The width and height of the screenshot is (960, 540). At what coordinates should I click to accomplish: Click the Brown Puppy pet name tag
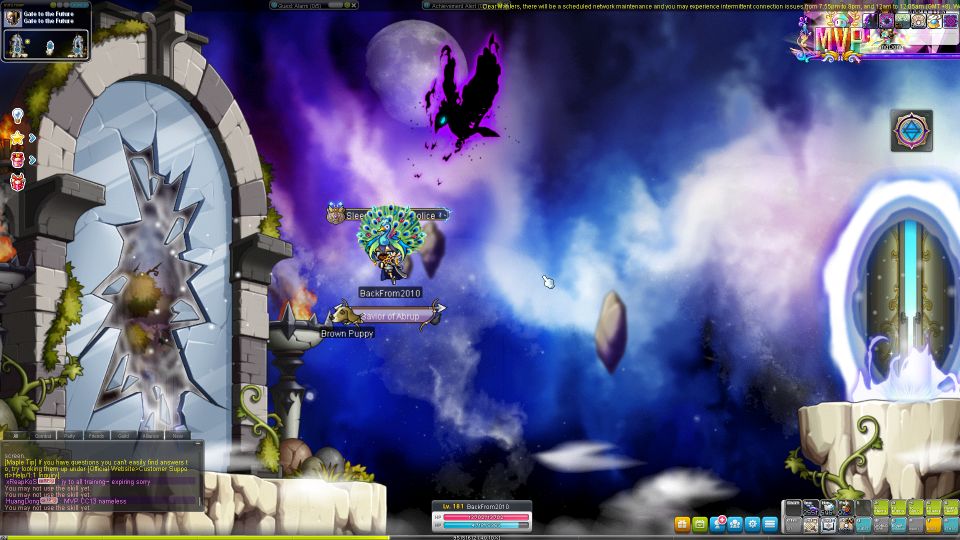347,334
